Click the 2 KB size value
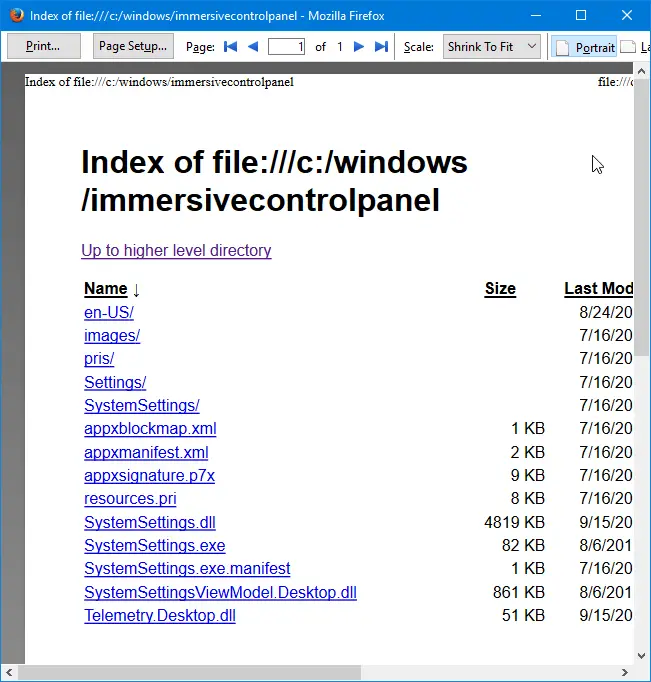 point(527,452)
